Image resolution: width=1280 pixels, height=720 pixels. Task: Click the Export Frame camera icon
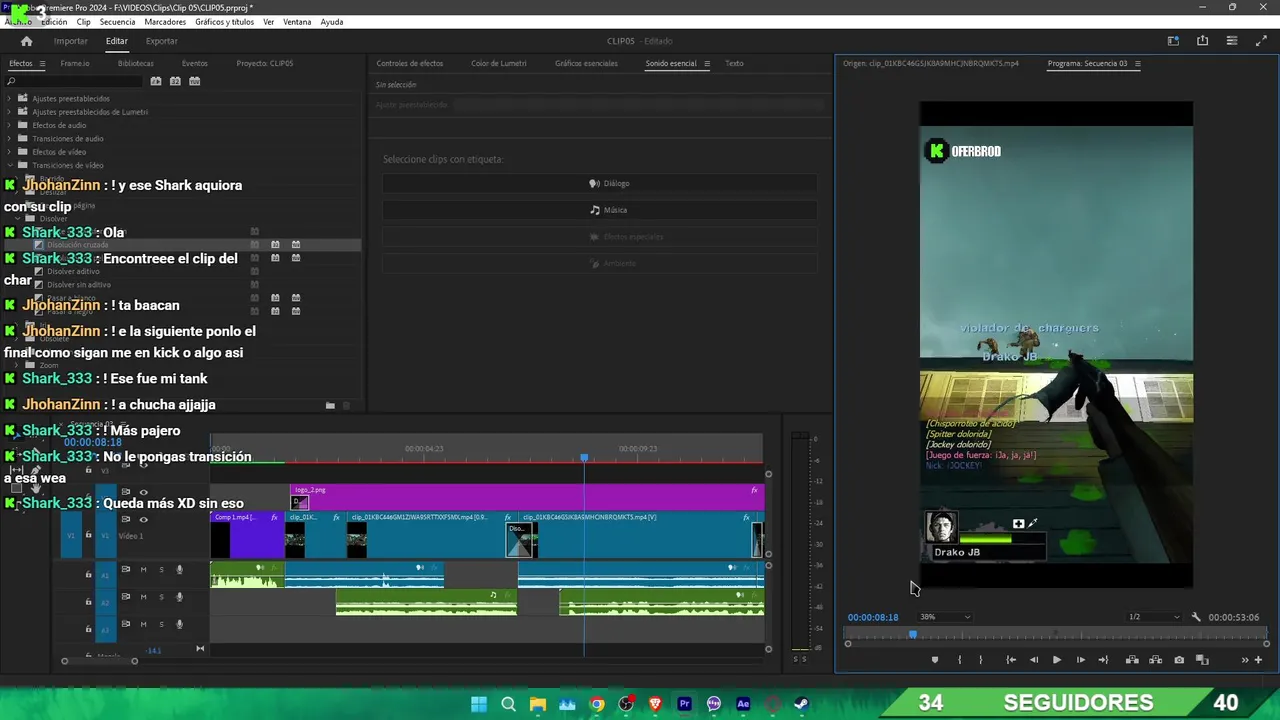pos(1179,660)
